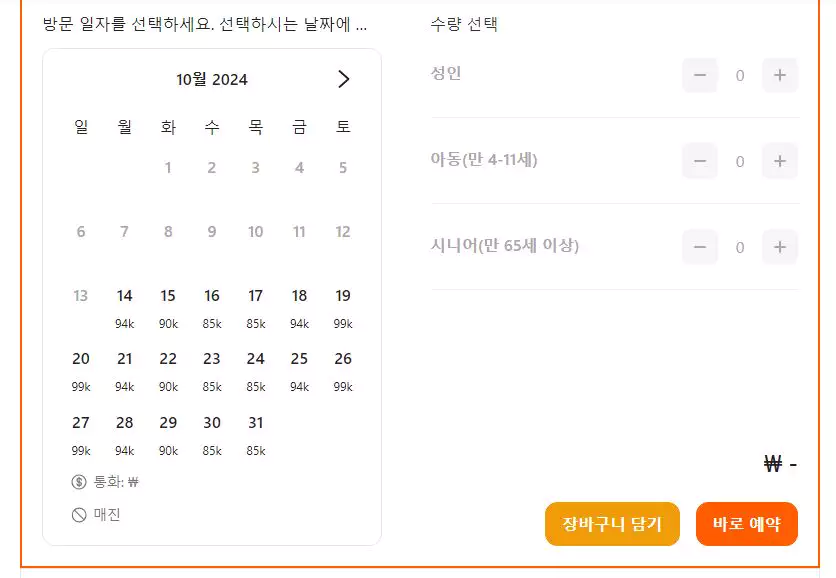Increase 성인 quantity with plus icon
The width and height of the screenshot is (836, 578).
pyautogui.click(x=779, y=75)
